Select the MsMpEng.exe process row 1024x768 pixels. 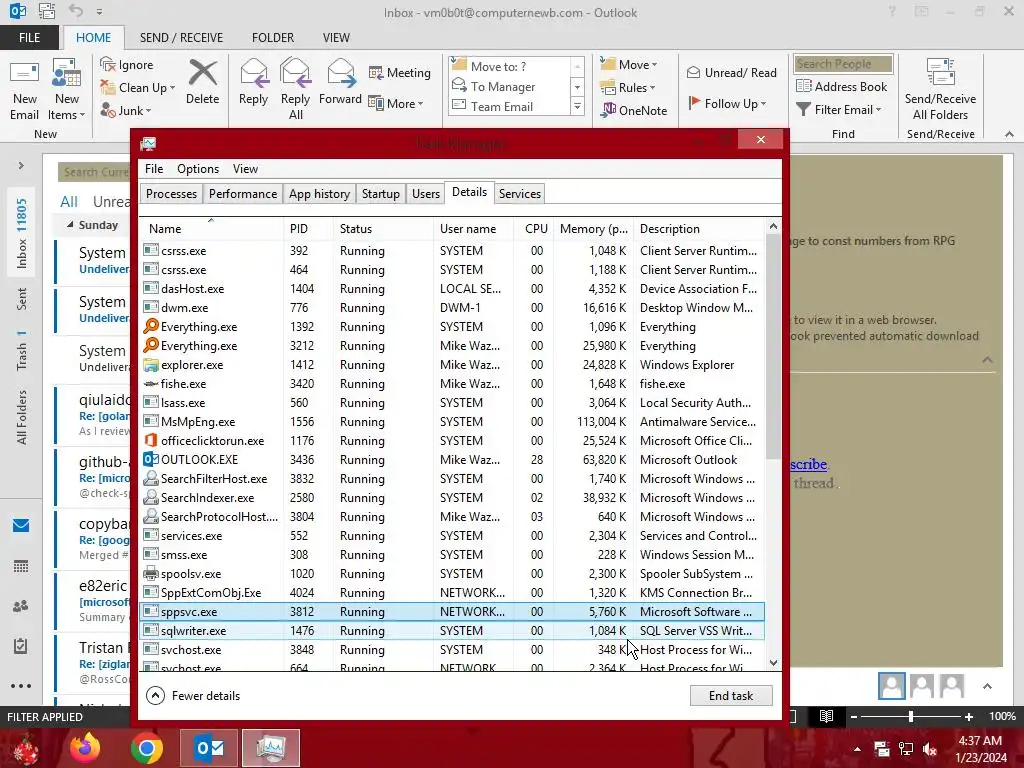[x=452, y=422]
